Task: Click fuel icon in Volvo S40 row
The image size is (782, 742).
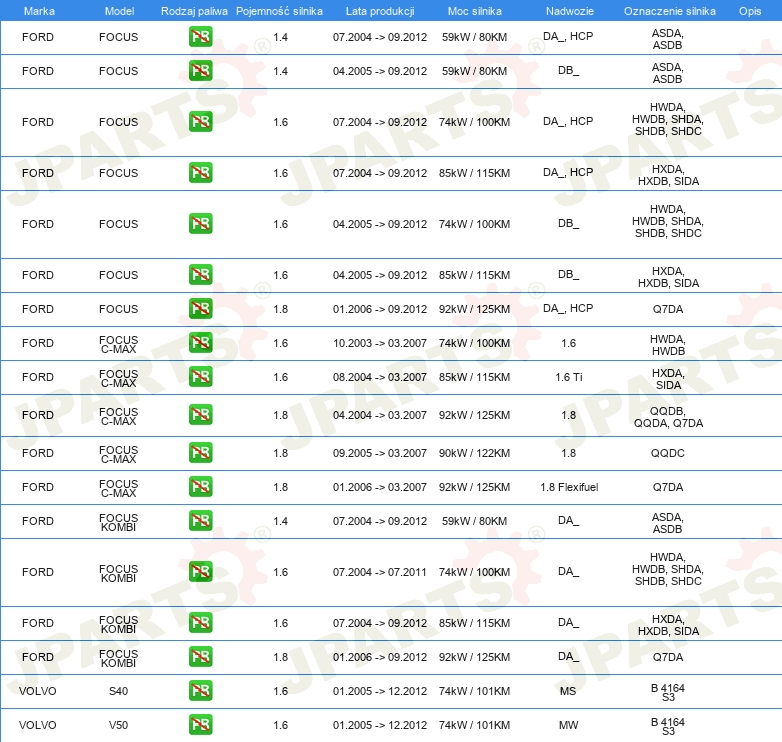Action: (200, 691)
